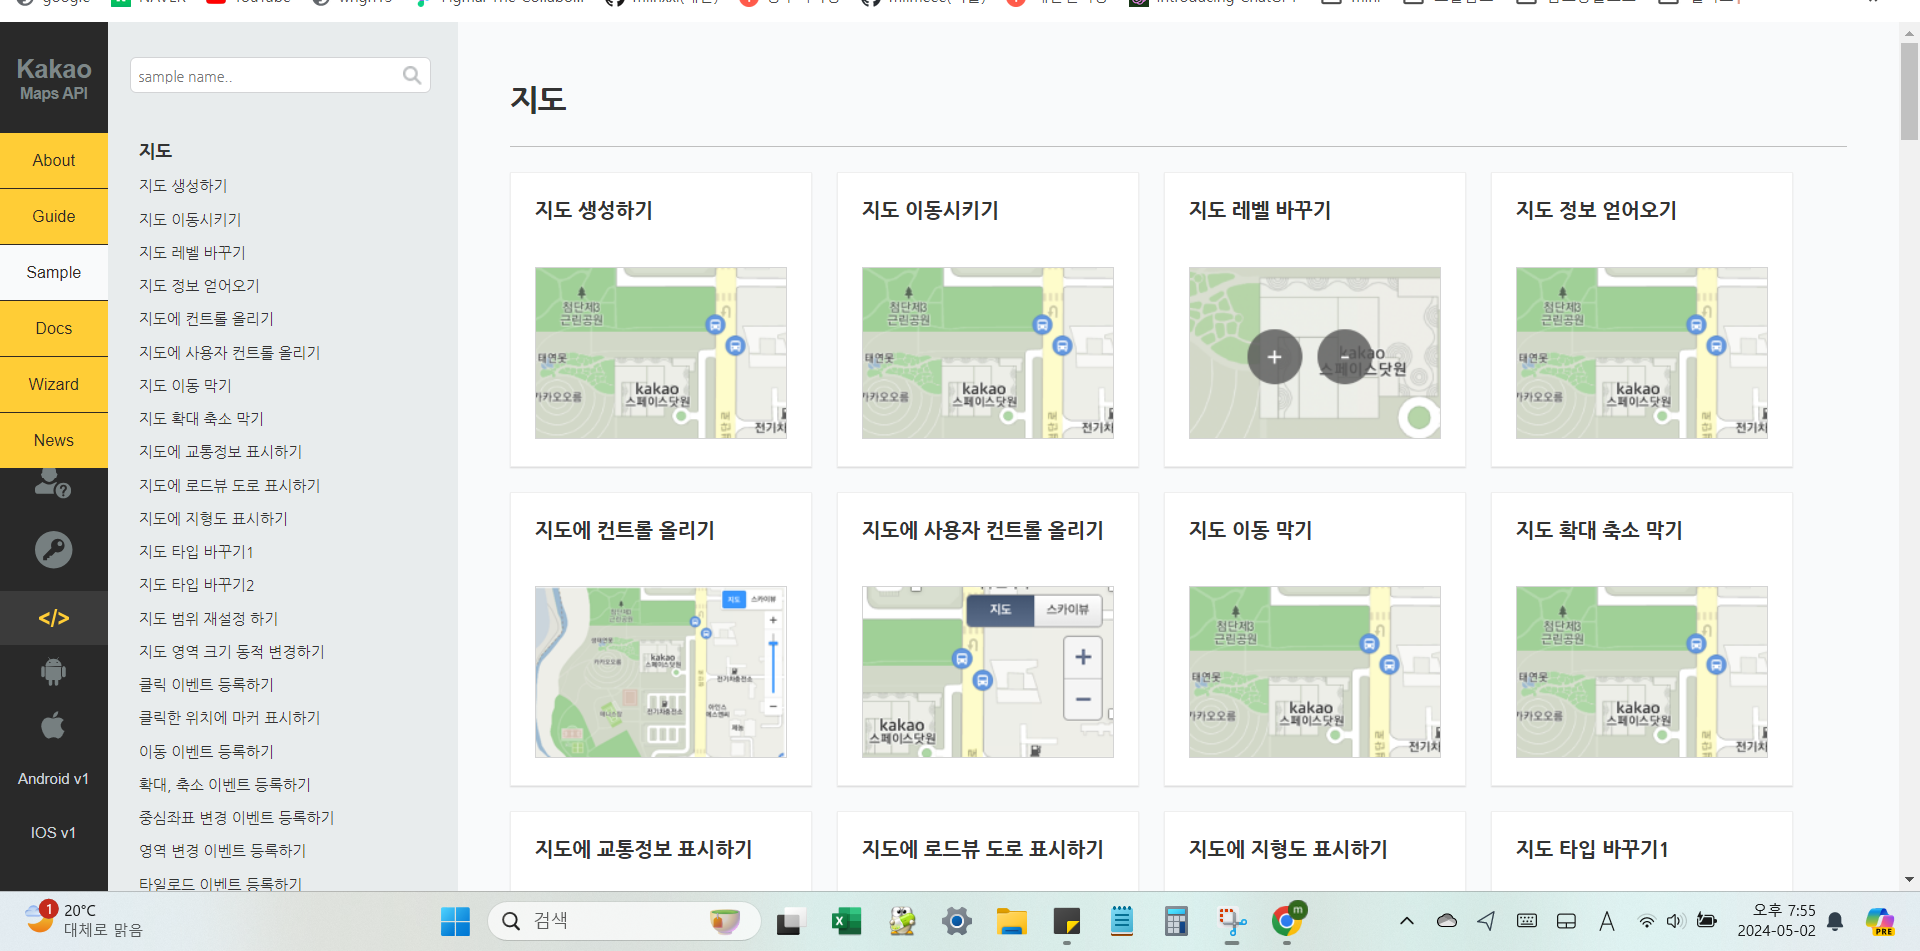This screenshot has width=1920, height=951.
Task: Open the Docs menu item
Action: point(54,328)
